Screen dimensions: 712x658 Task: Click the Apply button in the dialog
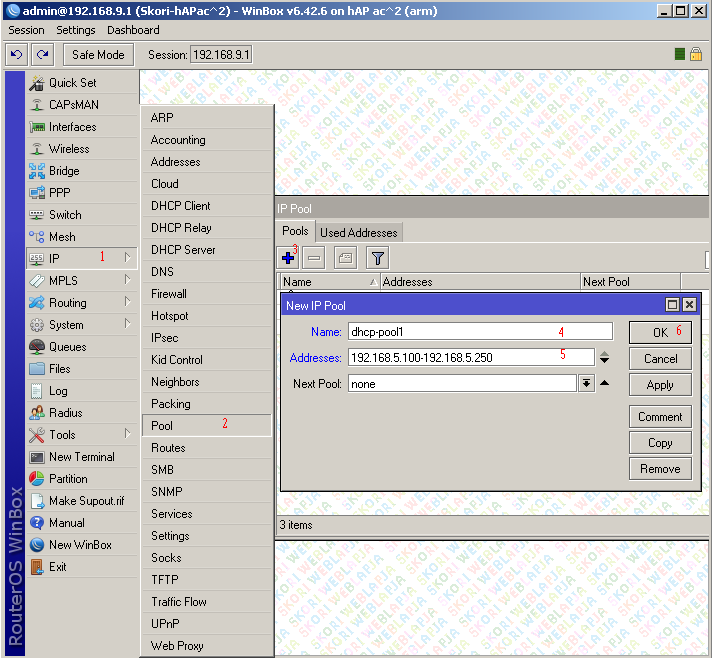point(660,385)
